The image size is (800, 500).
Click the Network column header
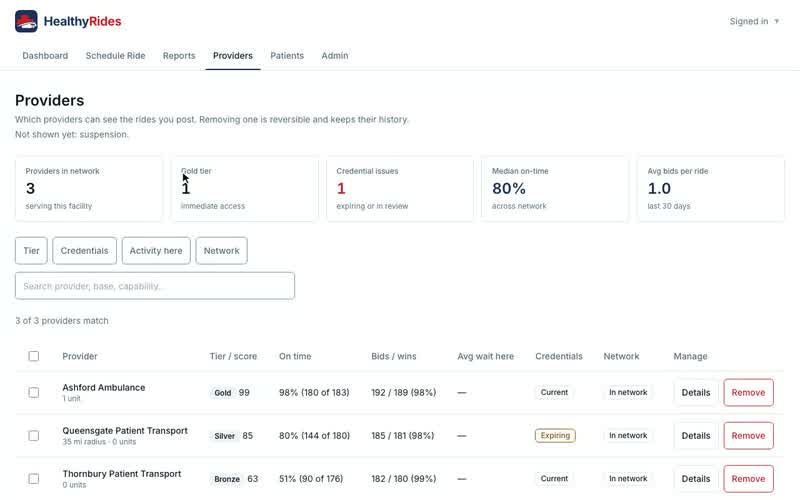click(621, 356)
